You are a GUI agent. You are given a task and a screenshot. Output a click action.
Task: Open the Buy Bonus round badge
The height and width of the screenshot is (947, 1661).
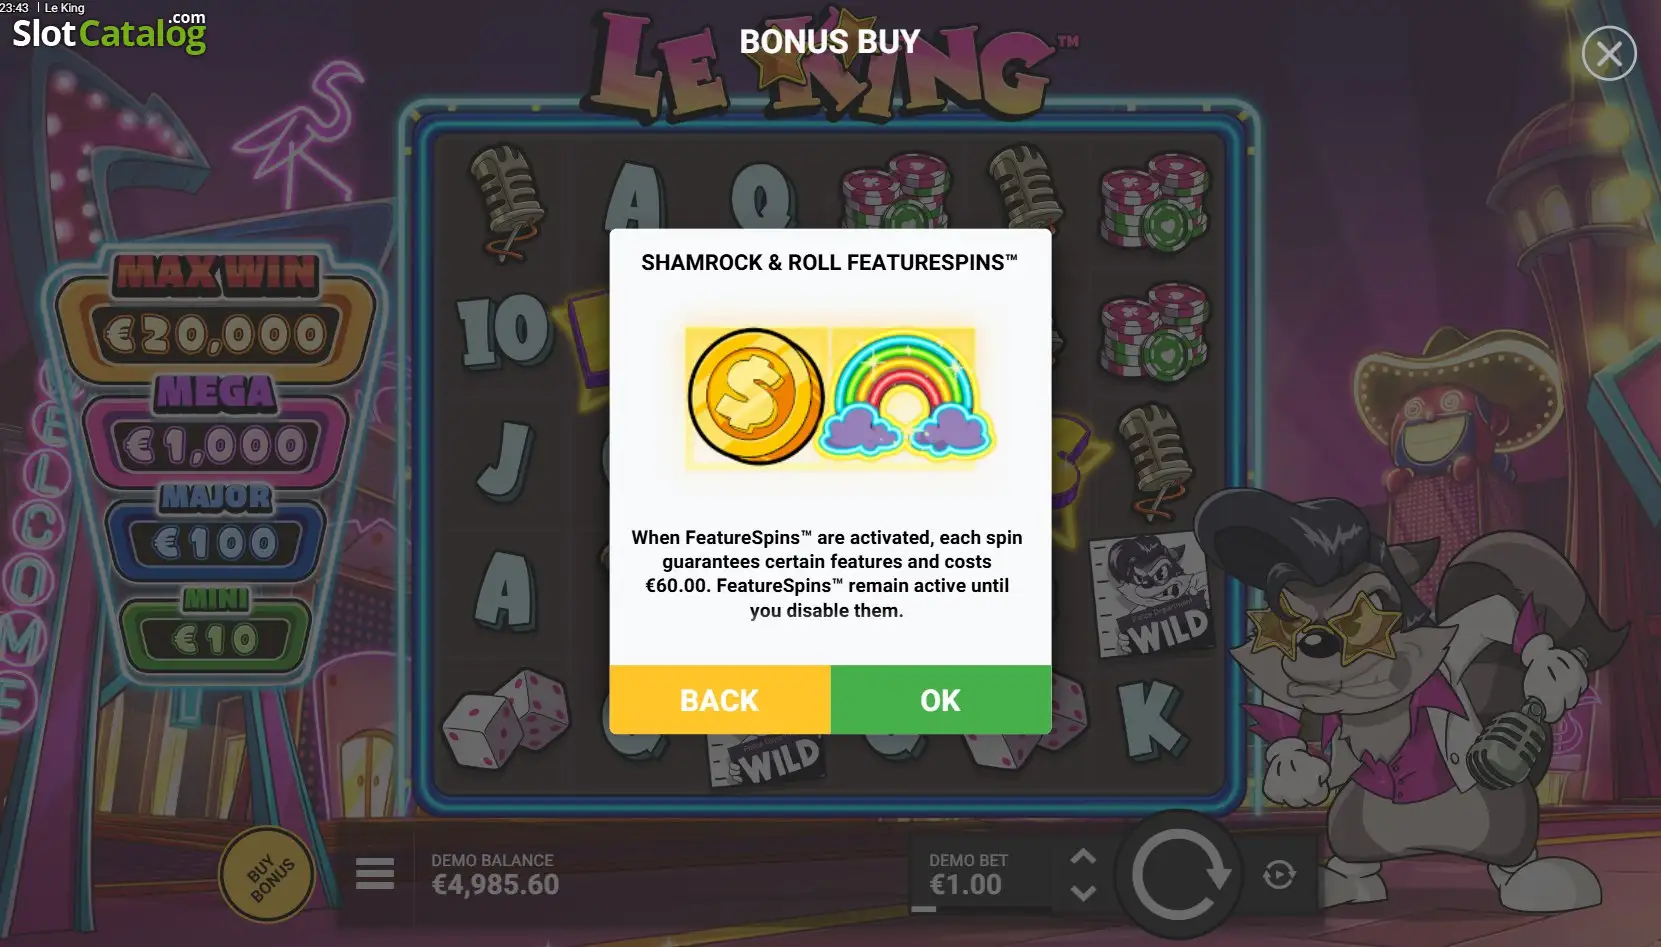(269, 875)
